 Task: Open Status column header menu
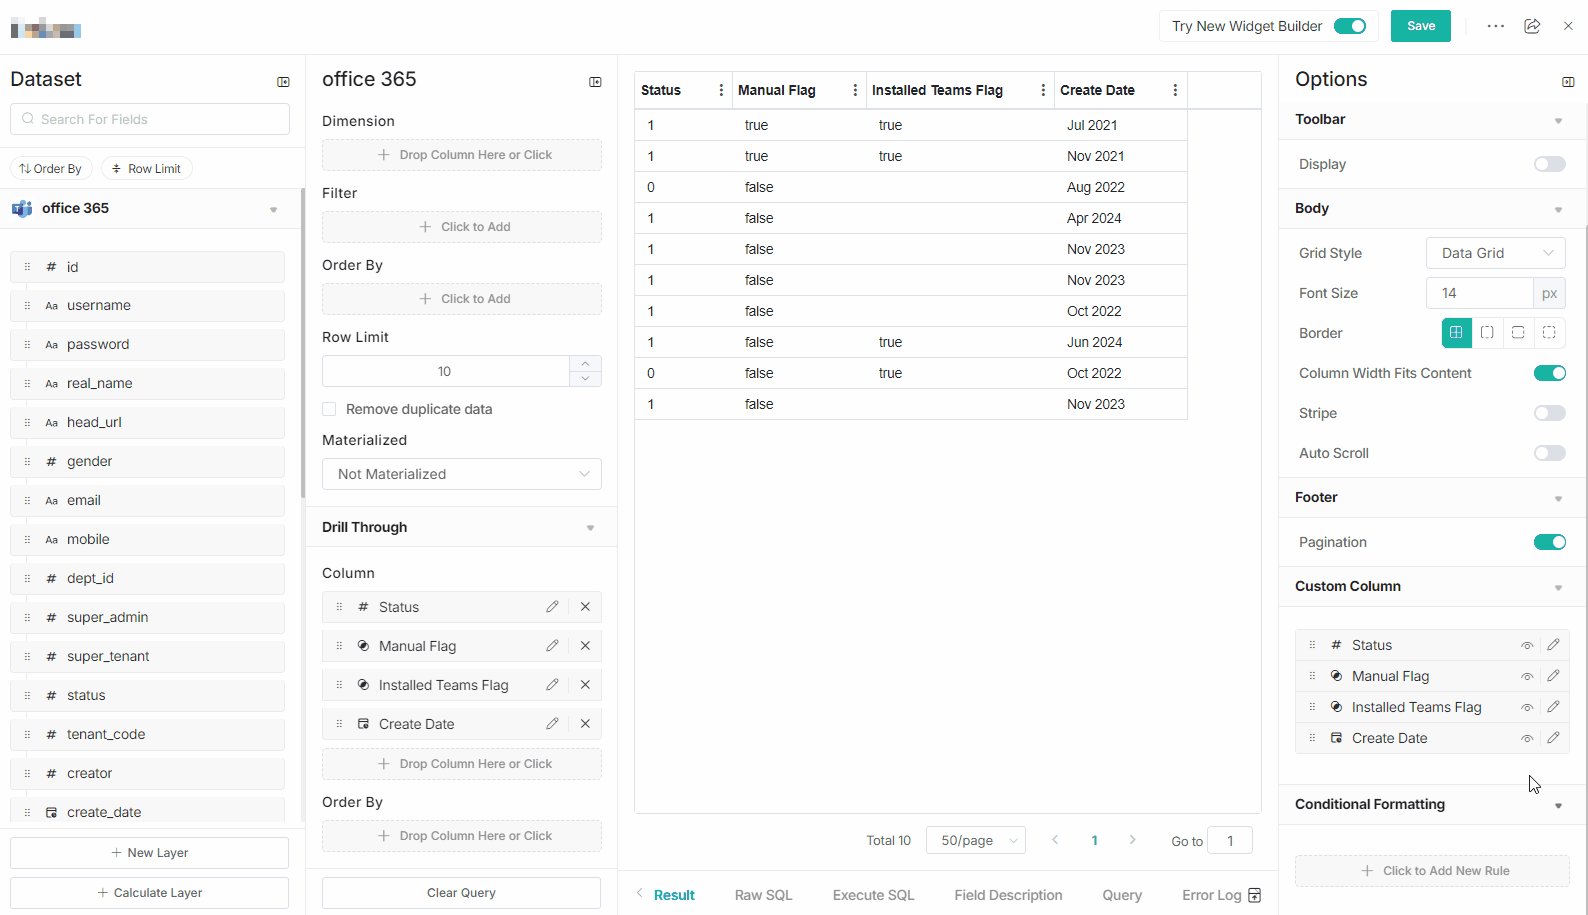point(721,90)
